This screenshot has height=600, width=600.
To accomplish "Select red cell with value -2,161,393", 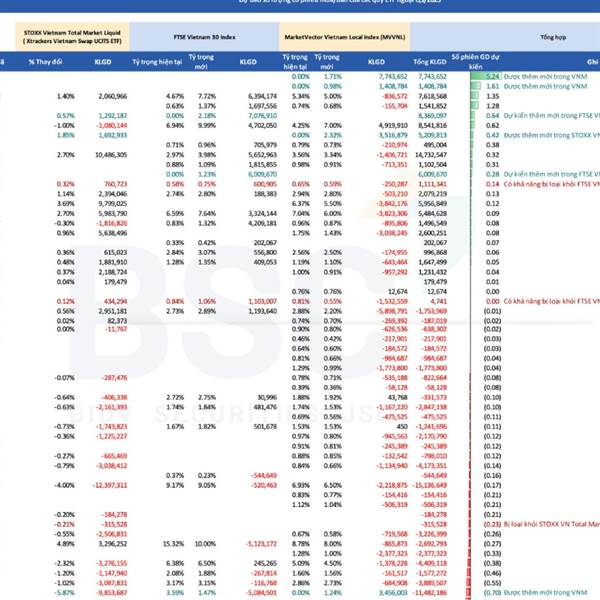I will [x=111, y=407].
